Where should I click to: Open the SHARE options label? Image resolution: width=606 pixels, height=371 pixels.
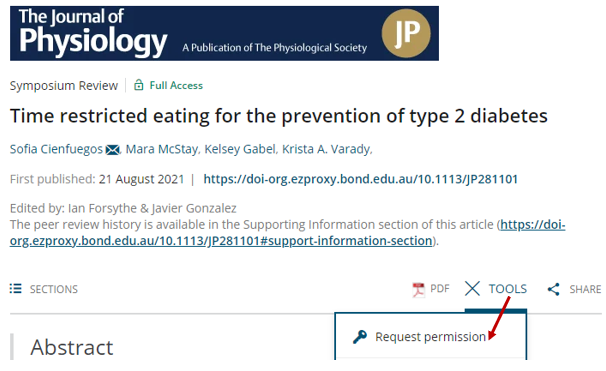(x=585, y=289)
